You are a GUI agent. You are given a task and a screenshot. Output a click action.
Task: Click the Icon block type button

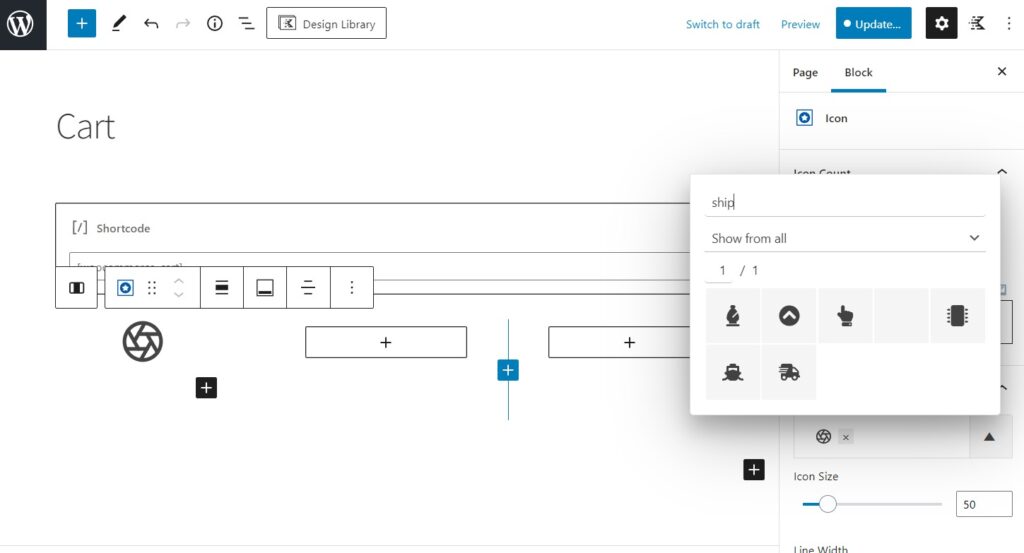click(x=125, y=287)
